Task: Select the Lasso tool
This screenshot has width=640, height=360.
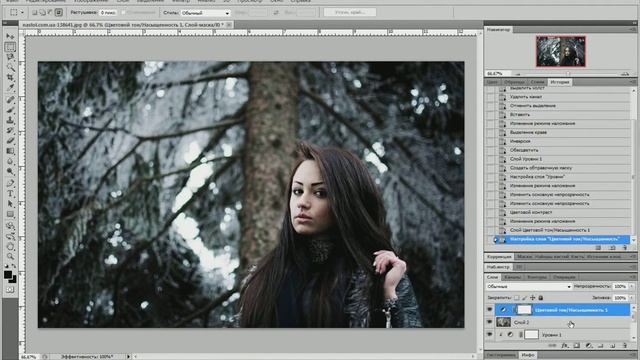Action: pos(10,57)
